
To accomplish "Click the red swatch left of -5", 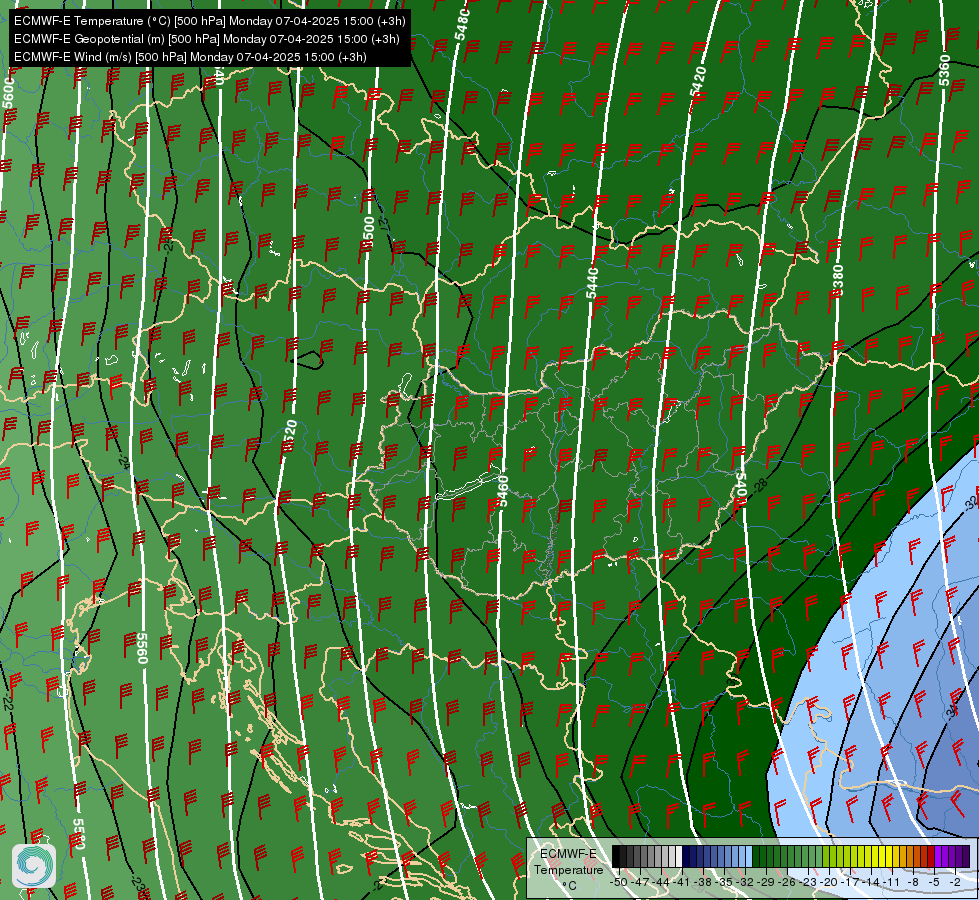I will pyautogui.click(x=931, y=856).
